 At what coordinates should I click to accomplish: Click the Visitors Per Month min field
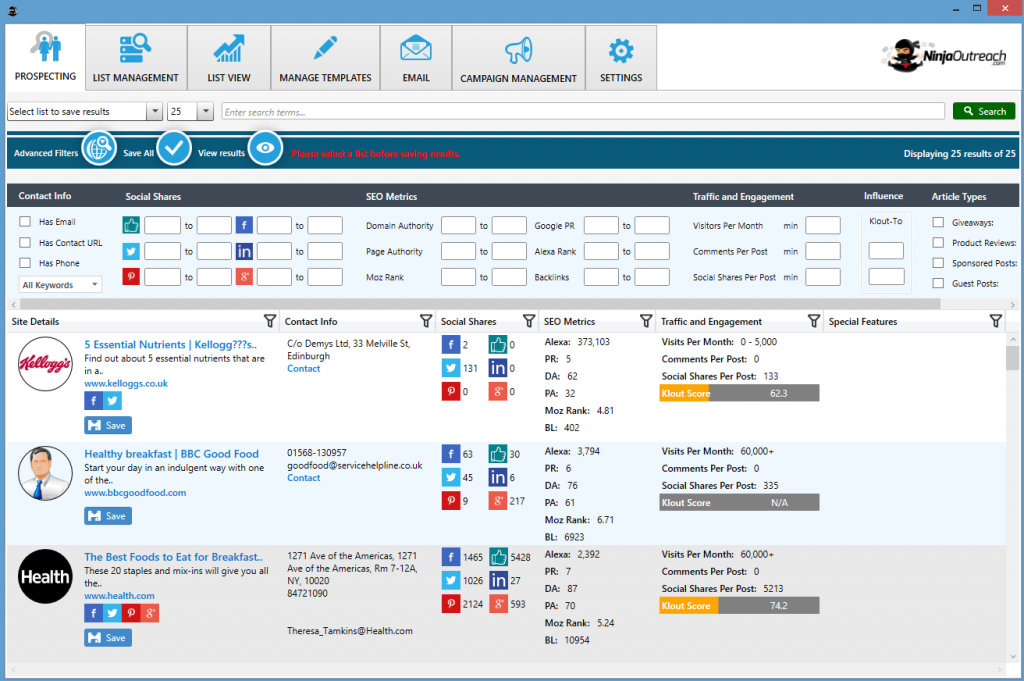(823, 225)
